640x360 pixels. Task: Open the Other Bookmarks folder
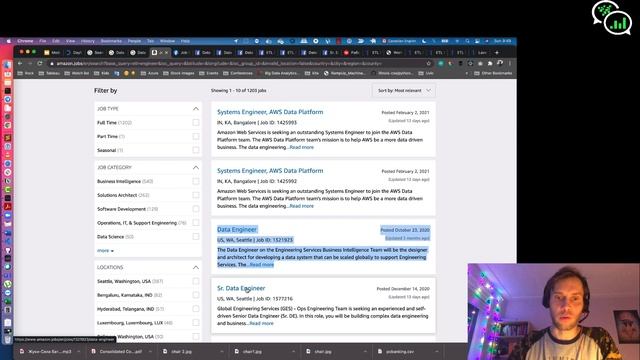click(493, 73)
